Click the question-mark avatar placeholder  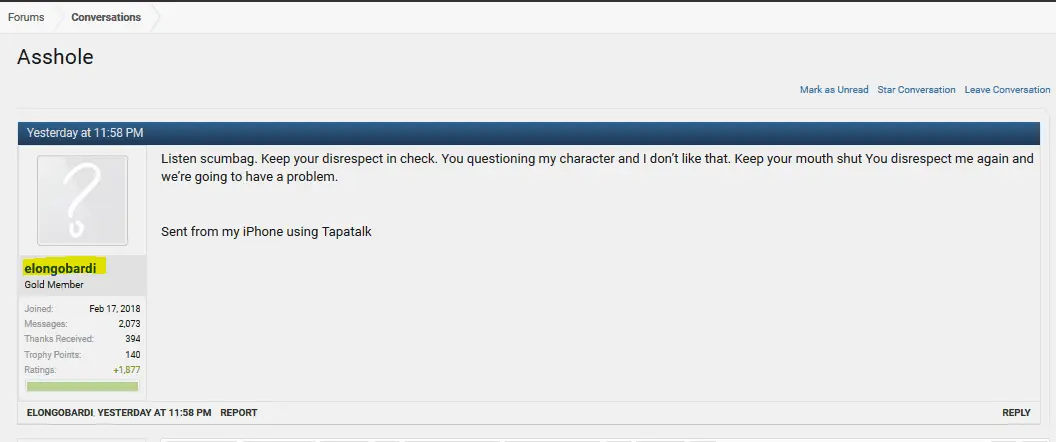[82, 200]
